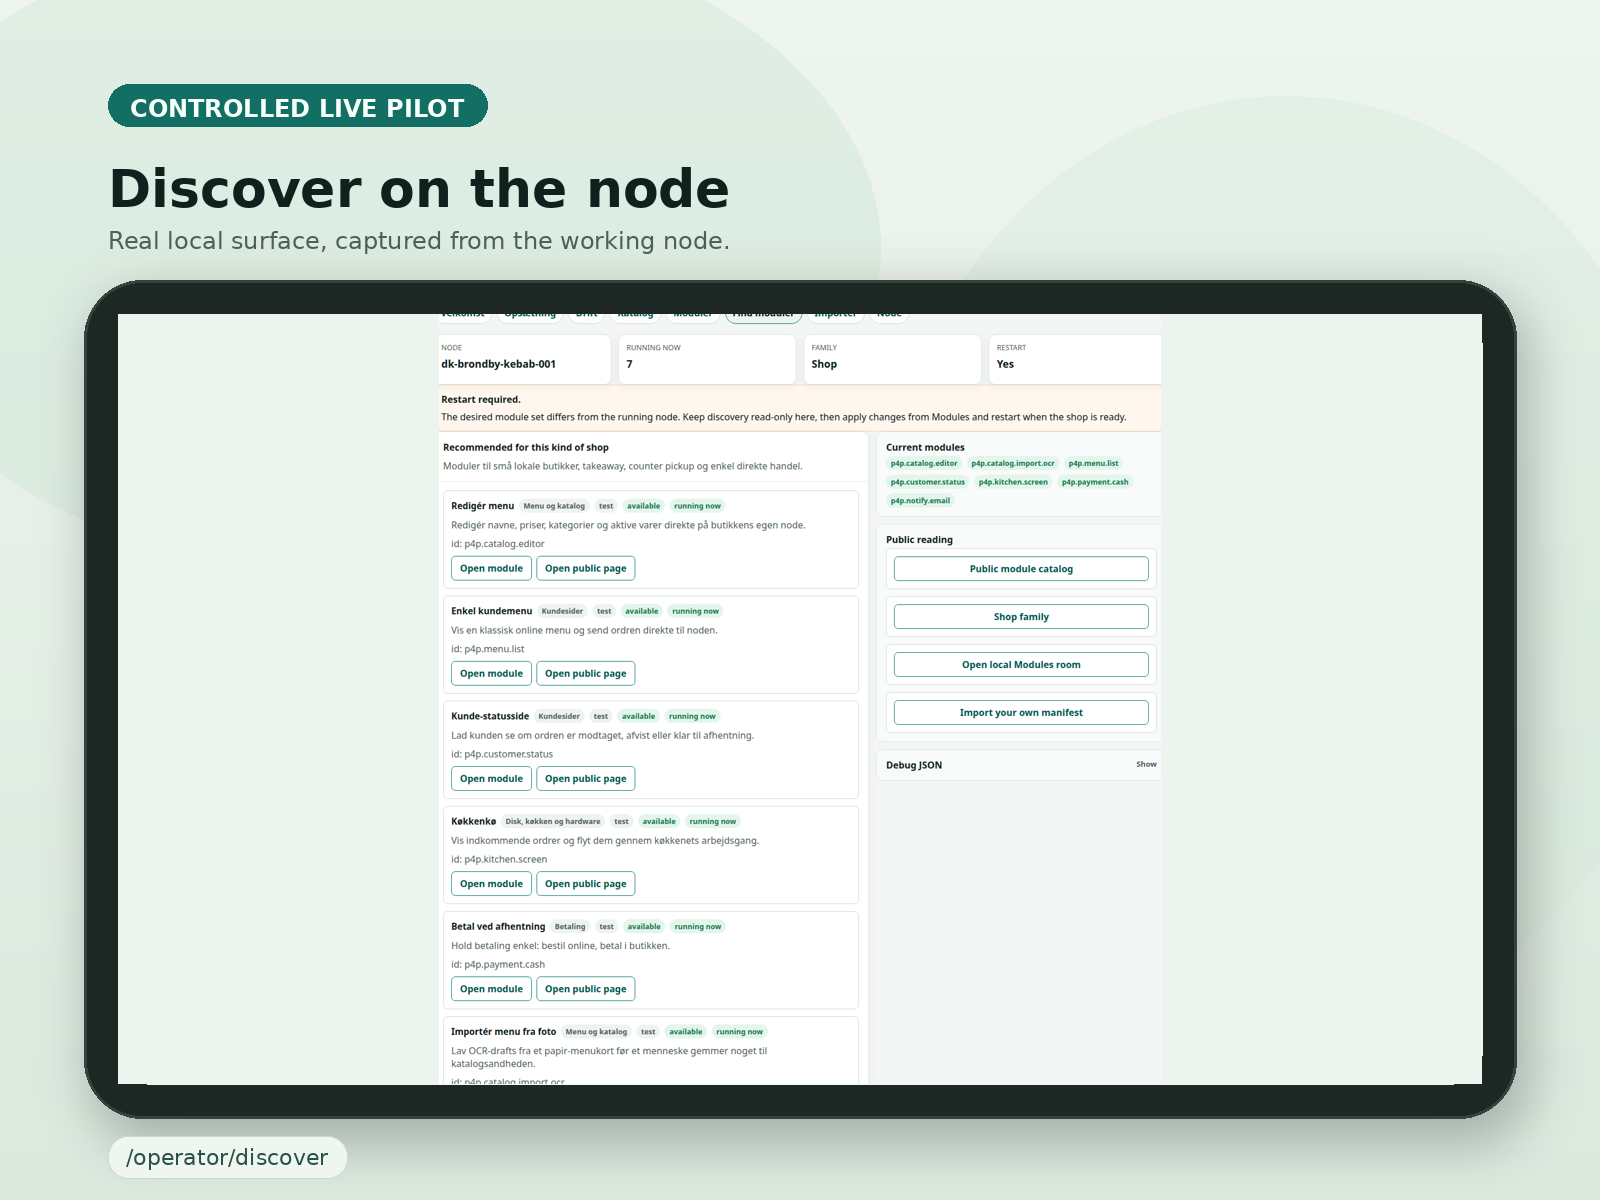Click the Running now value 7
Image resolution: width=1600 pixels, height=1200 pixels.
[629, 364]
